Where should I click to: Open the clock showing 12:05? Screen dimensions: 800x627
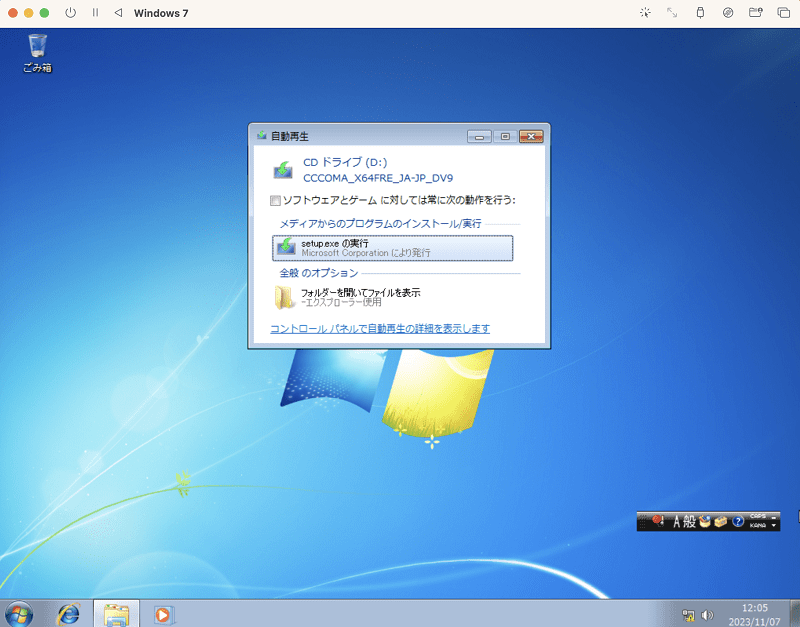(755, 608)
